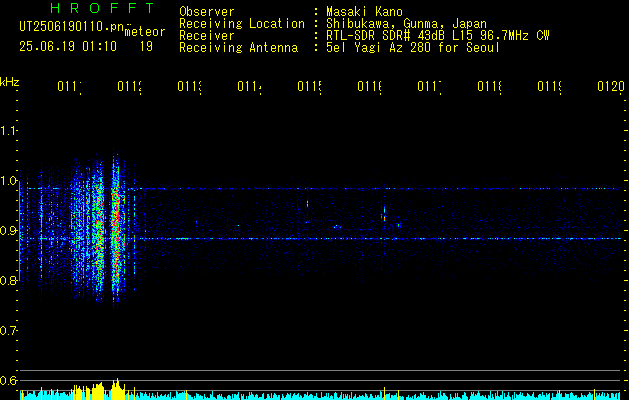Click the yellow power peak in level graph

(117, 389)
